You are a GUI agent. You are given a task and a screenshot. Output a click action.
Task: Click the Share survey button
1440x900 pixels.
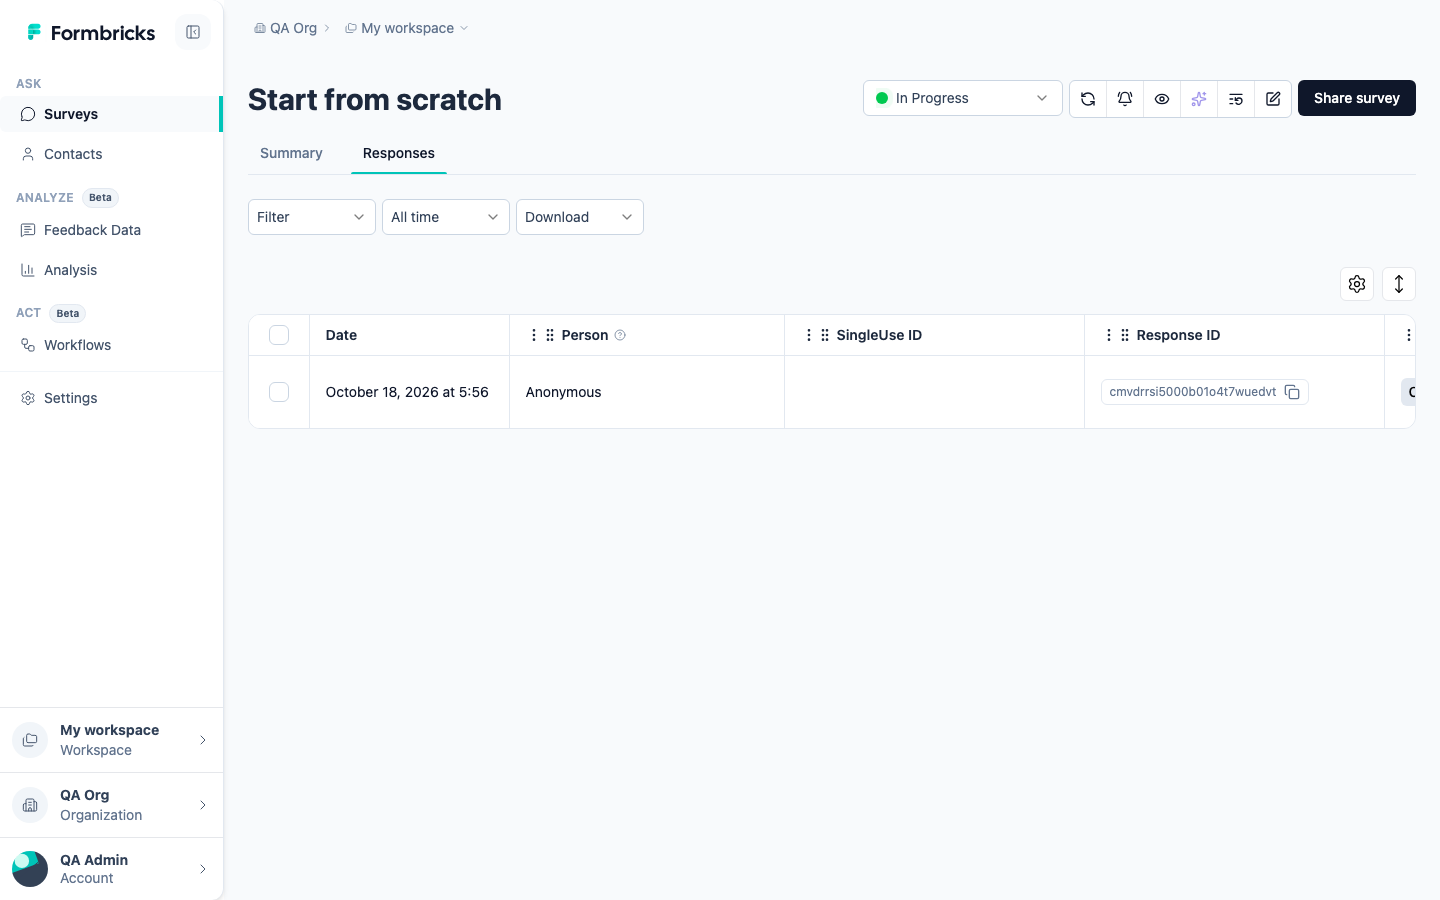pyautogui.click(x=1357, y=98)
